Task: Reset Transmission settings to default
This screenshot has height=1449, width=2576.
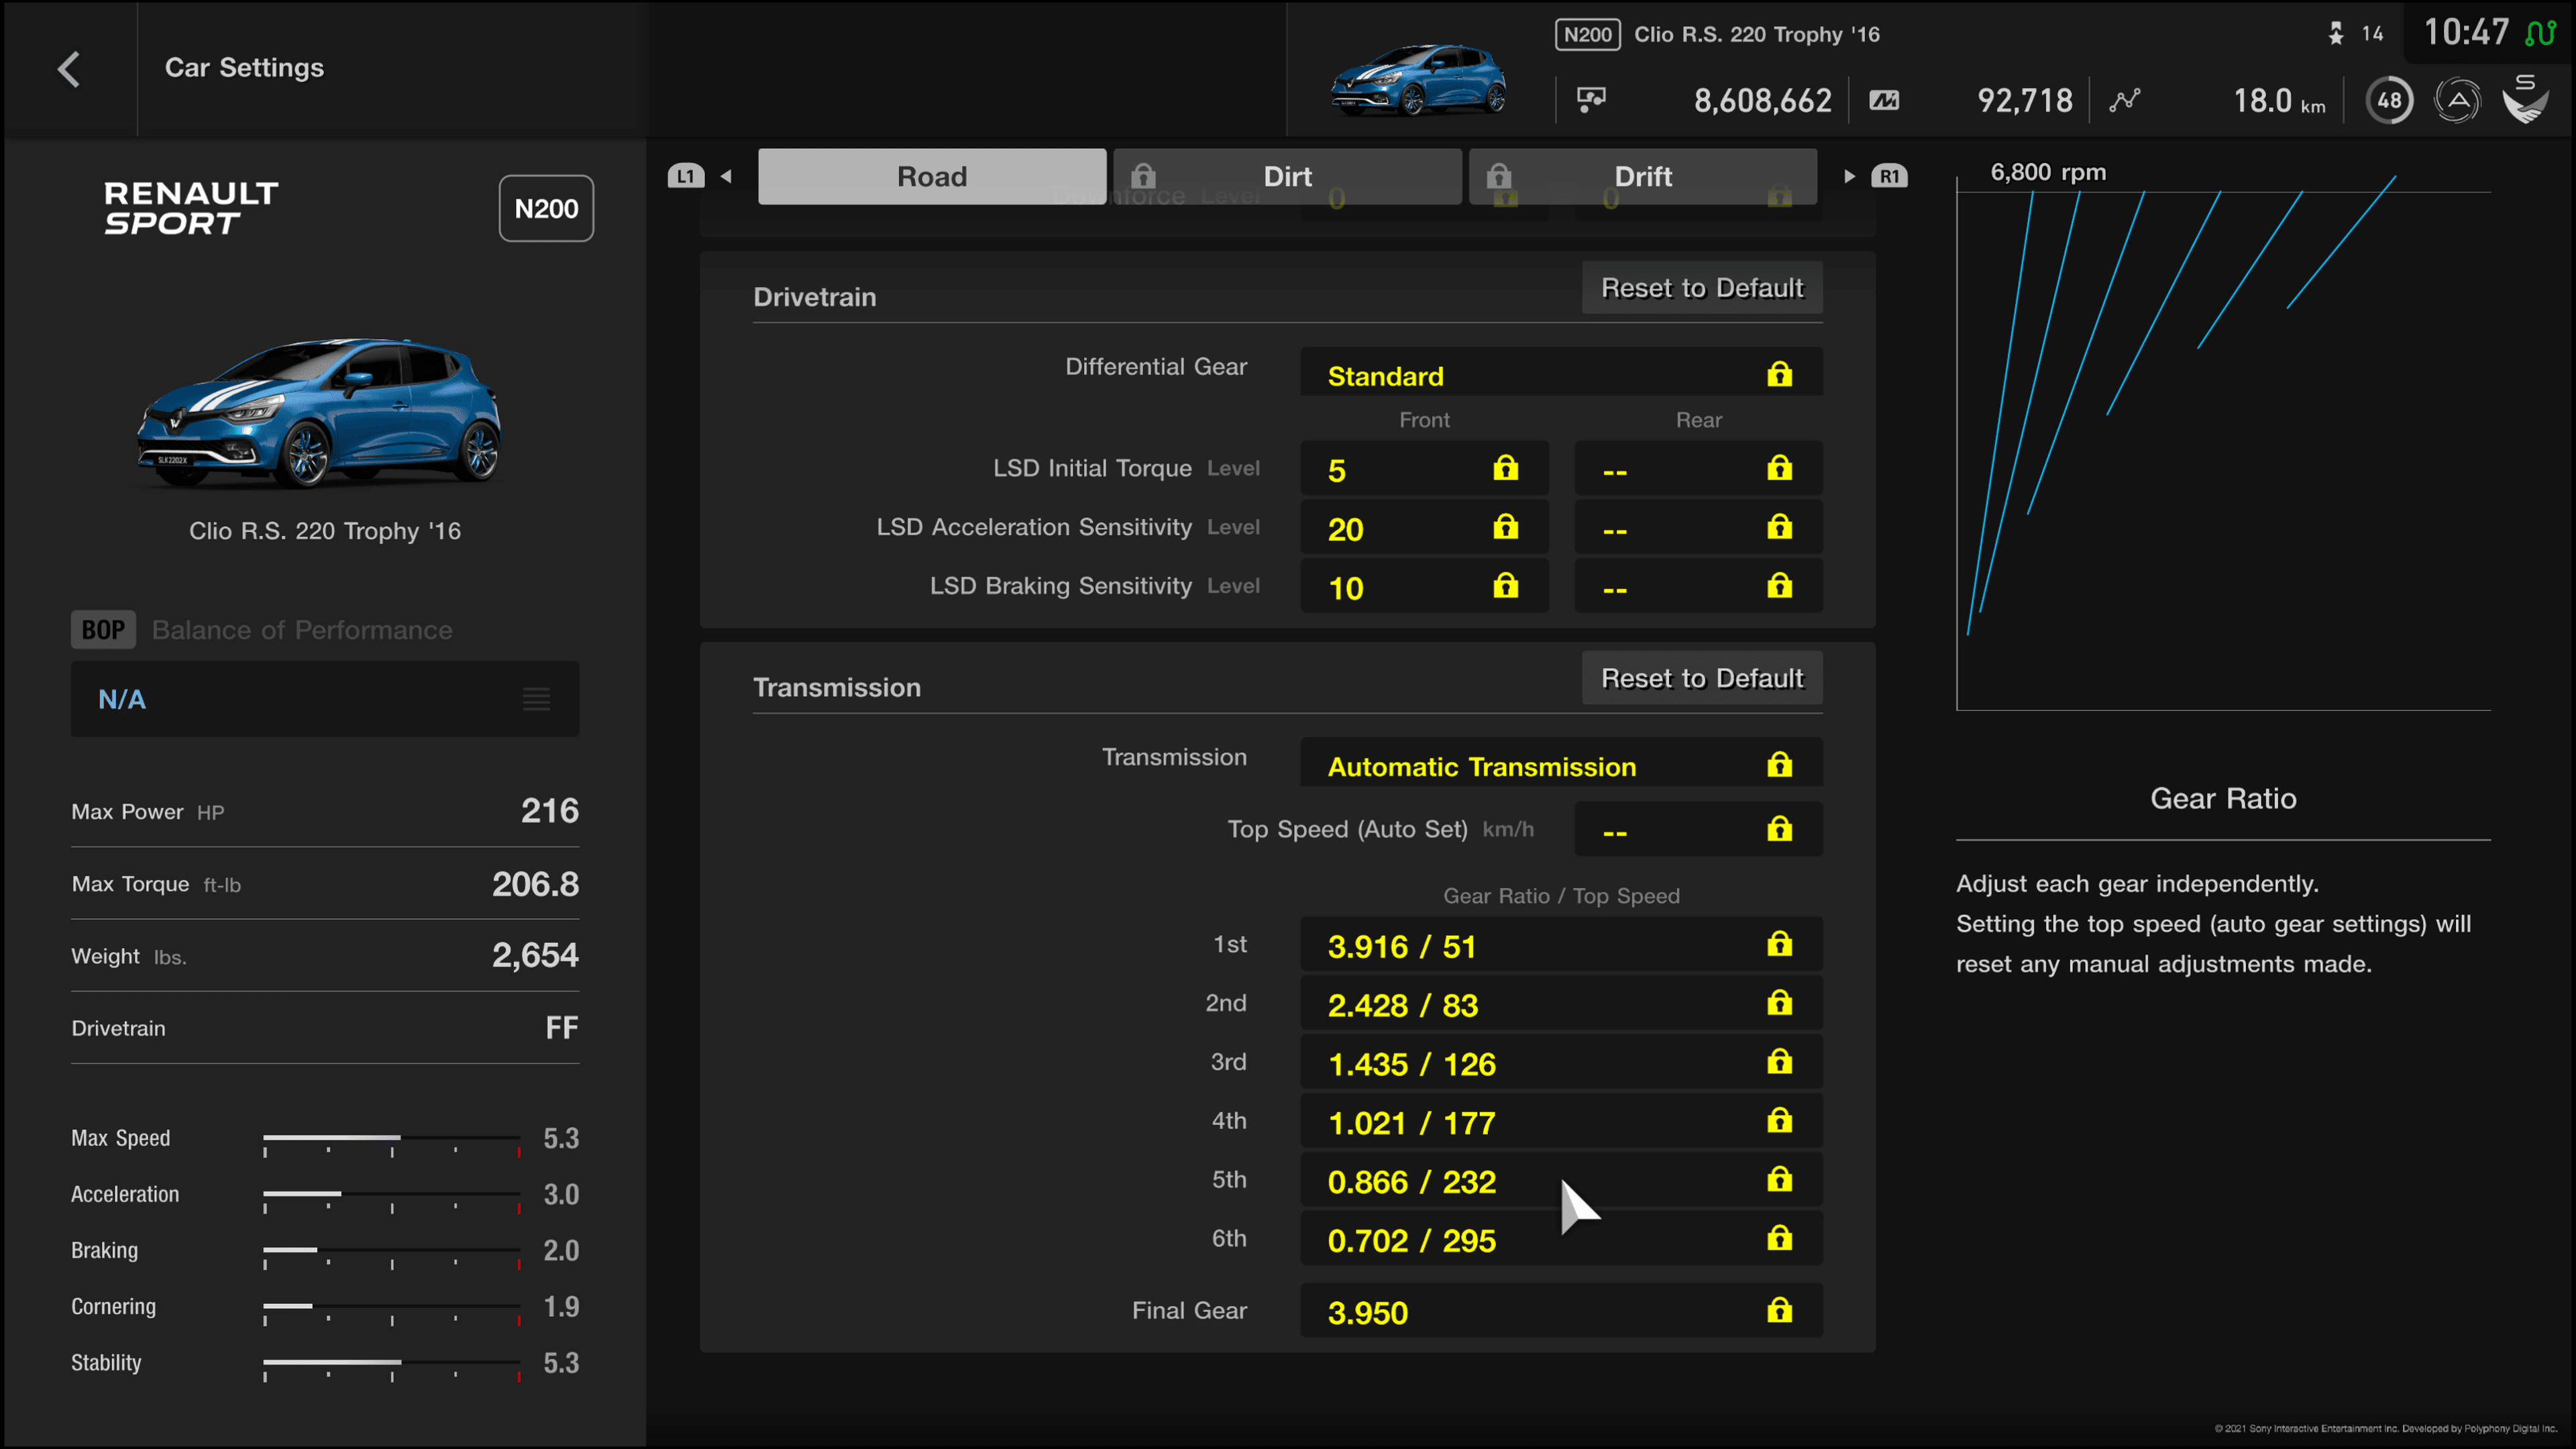Action: click(x=1699, y=678)
